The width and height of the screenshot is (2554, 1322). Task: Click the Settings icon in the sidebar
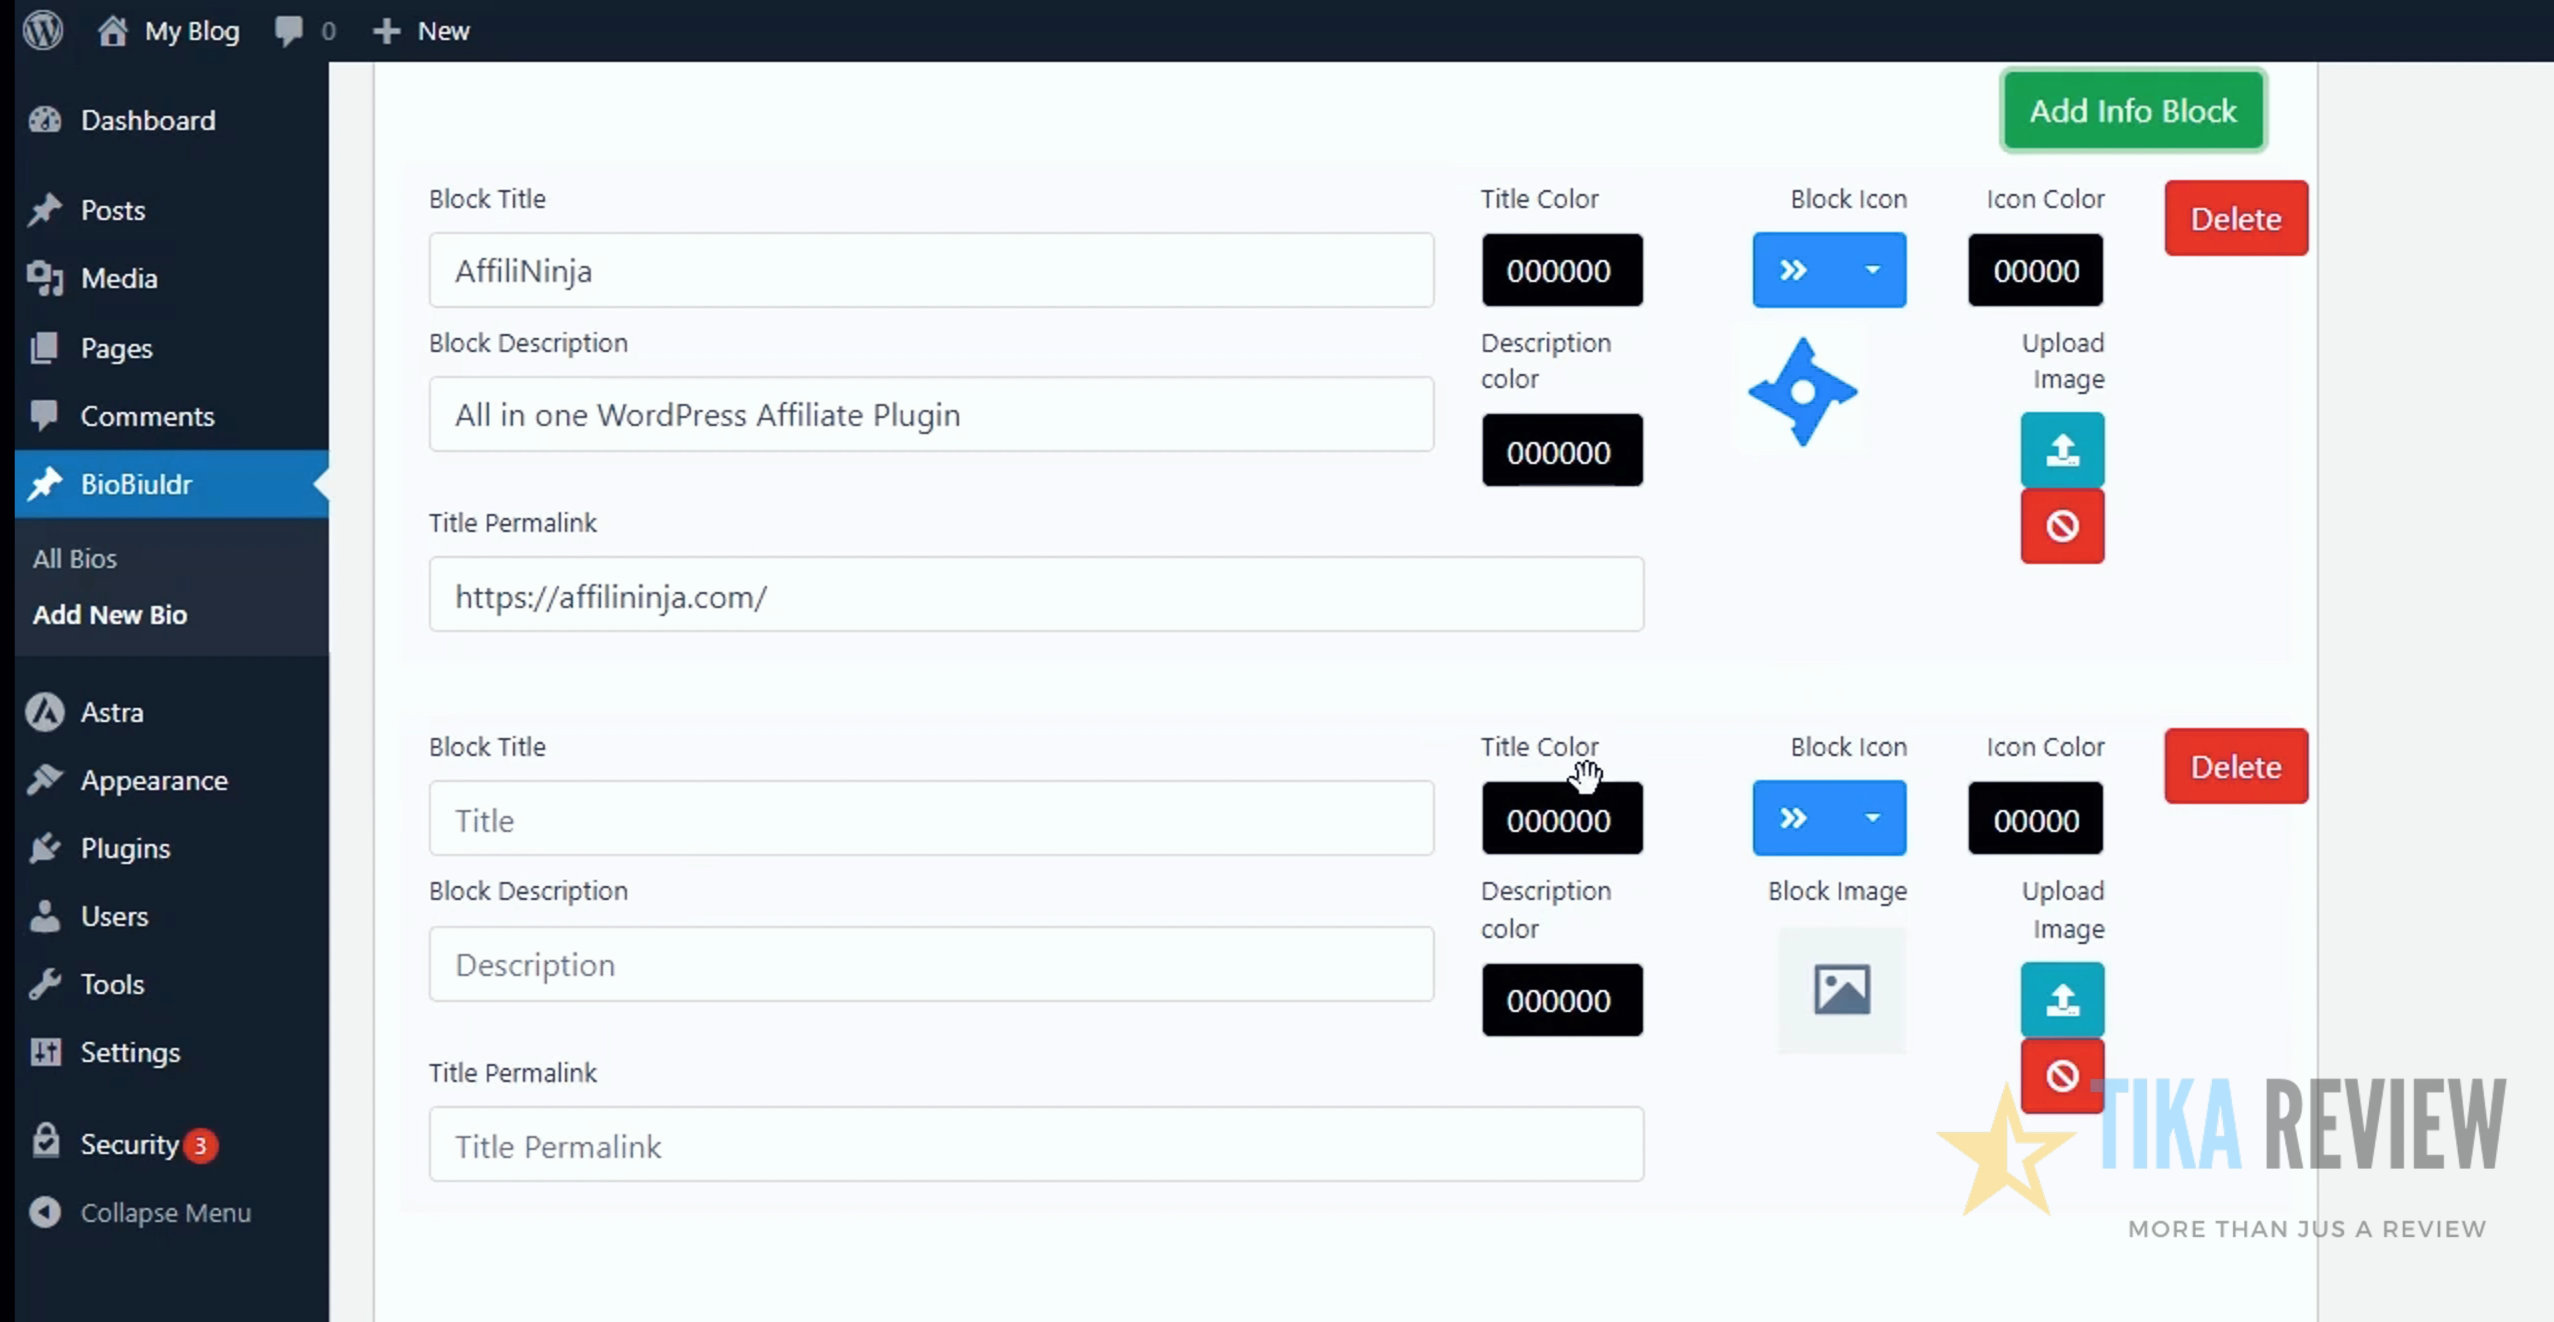(x=45, y=1052)
